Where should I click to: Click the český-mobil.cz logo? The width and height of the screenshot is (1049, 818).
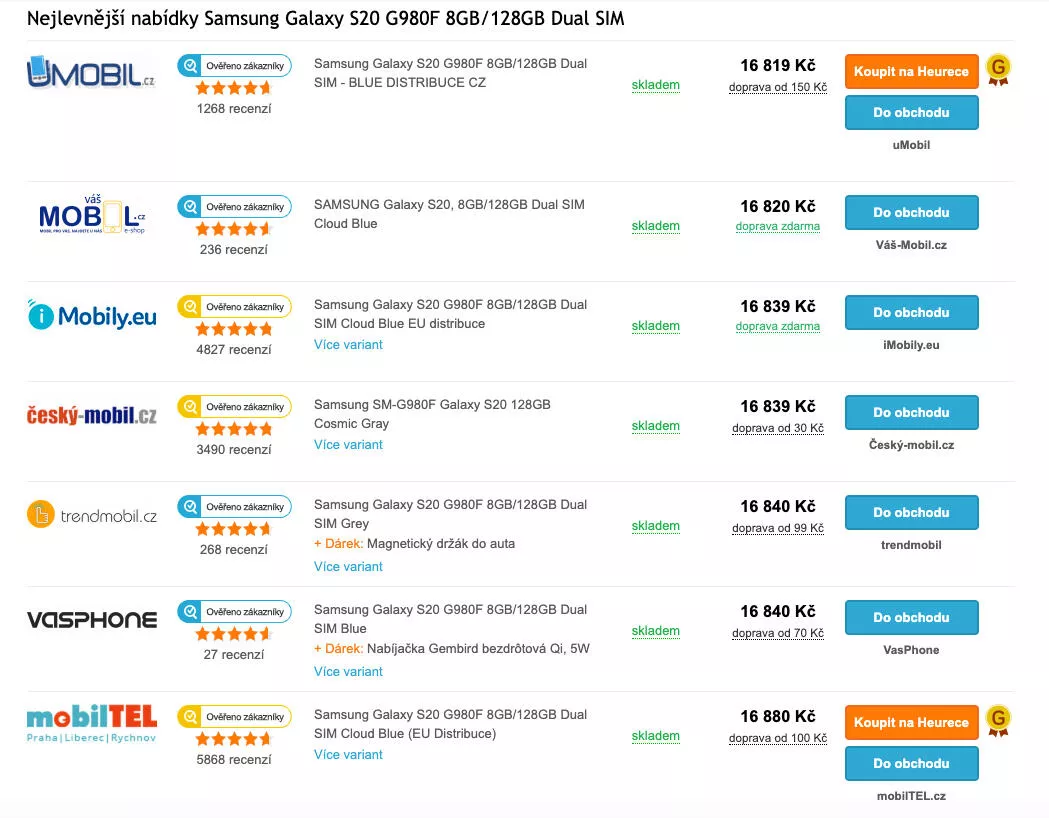coord(92,415)
